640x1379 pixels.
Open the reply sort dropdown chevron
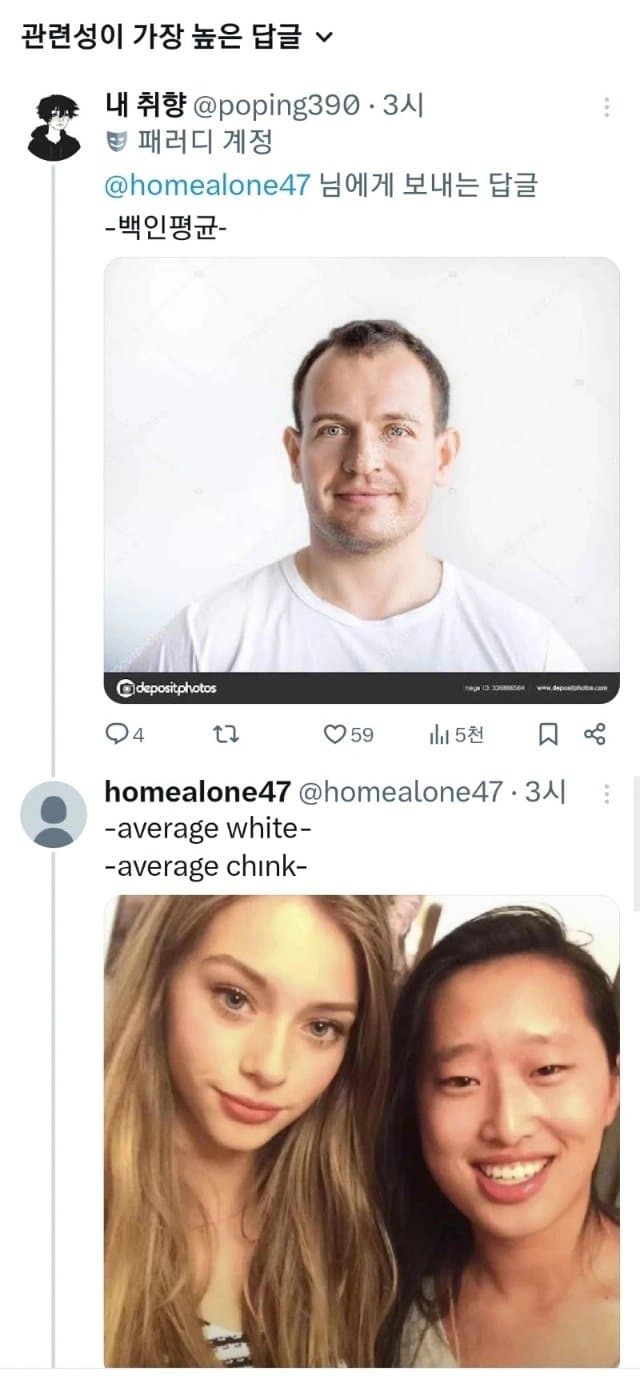pyautogui.click(x=322, y=38)
